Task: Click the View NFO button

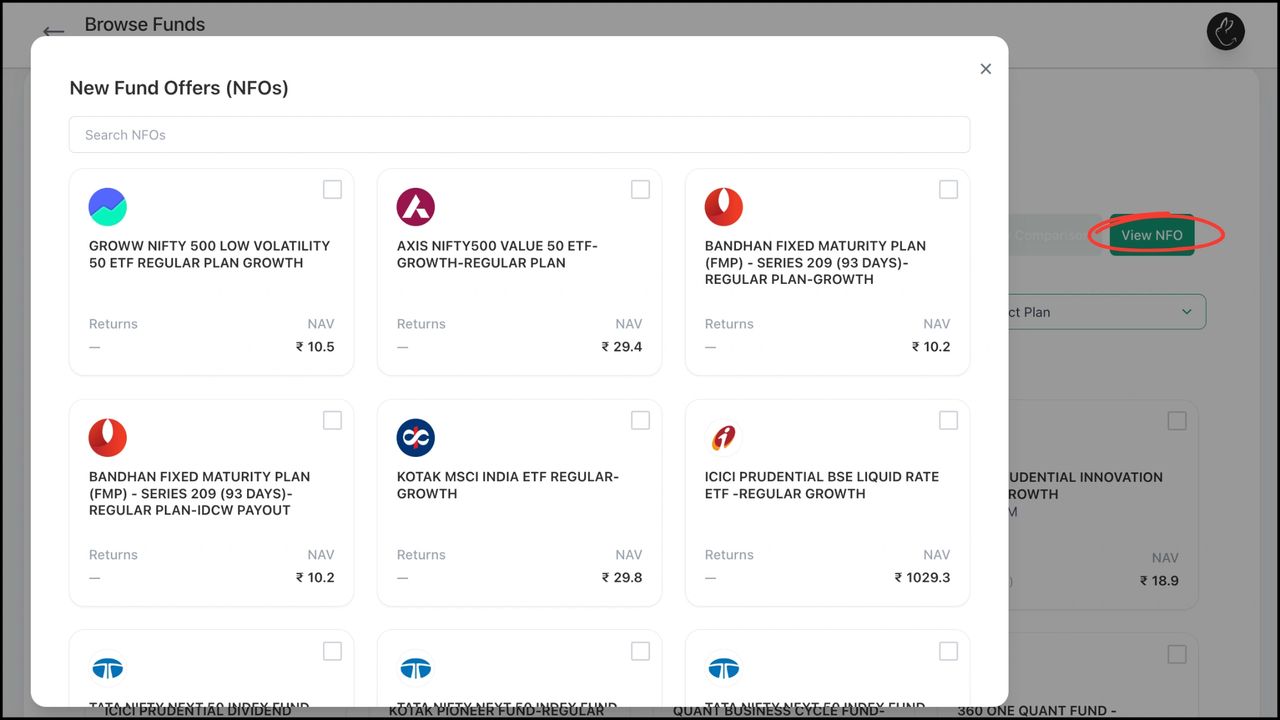Action: tap(1152, 235)
